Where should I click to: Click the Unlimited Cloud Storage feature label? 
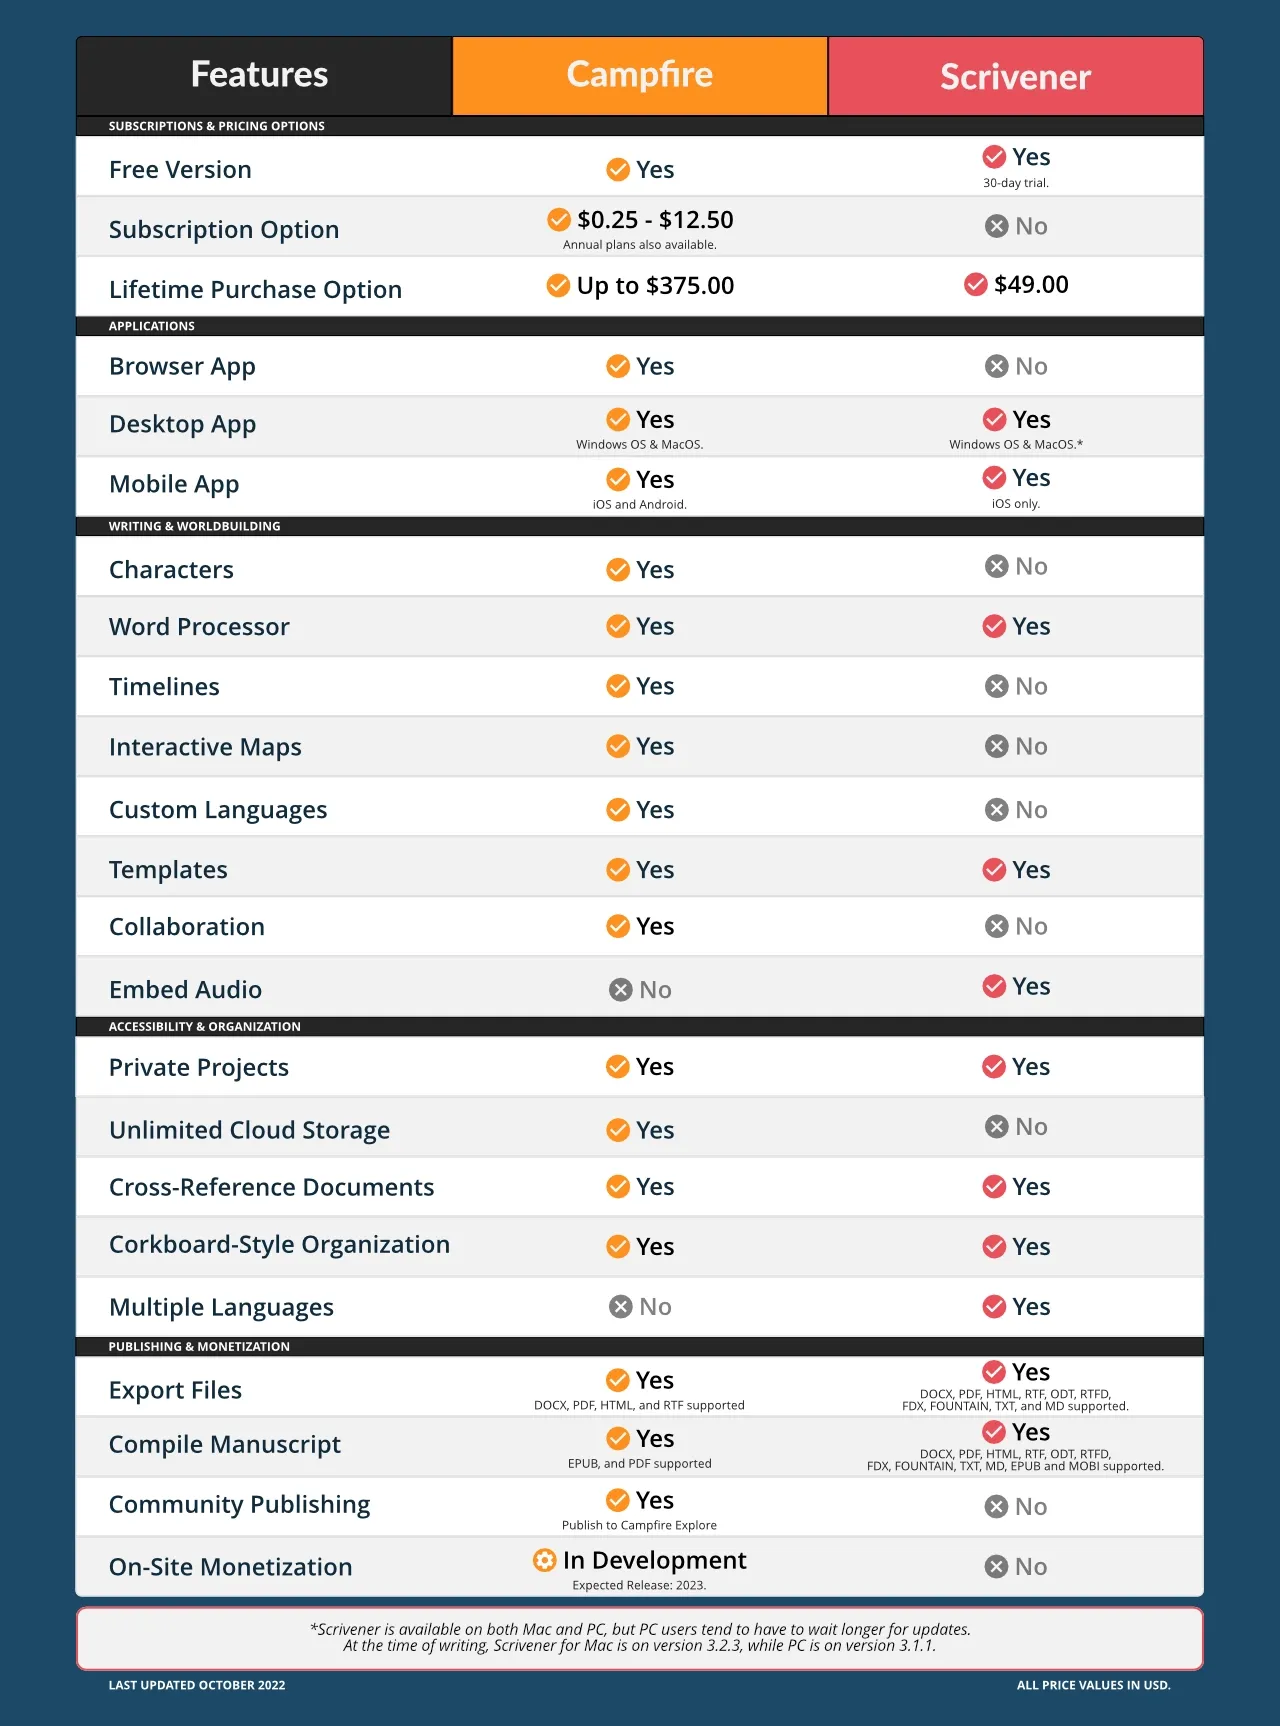point(249,1130)
